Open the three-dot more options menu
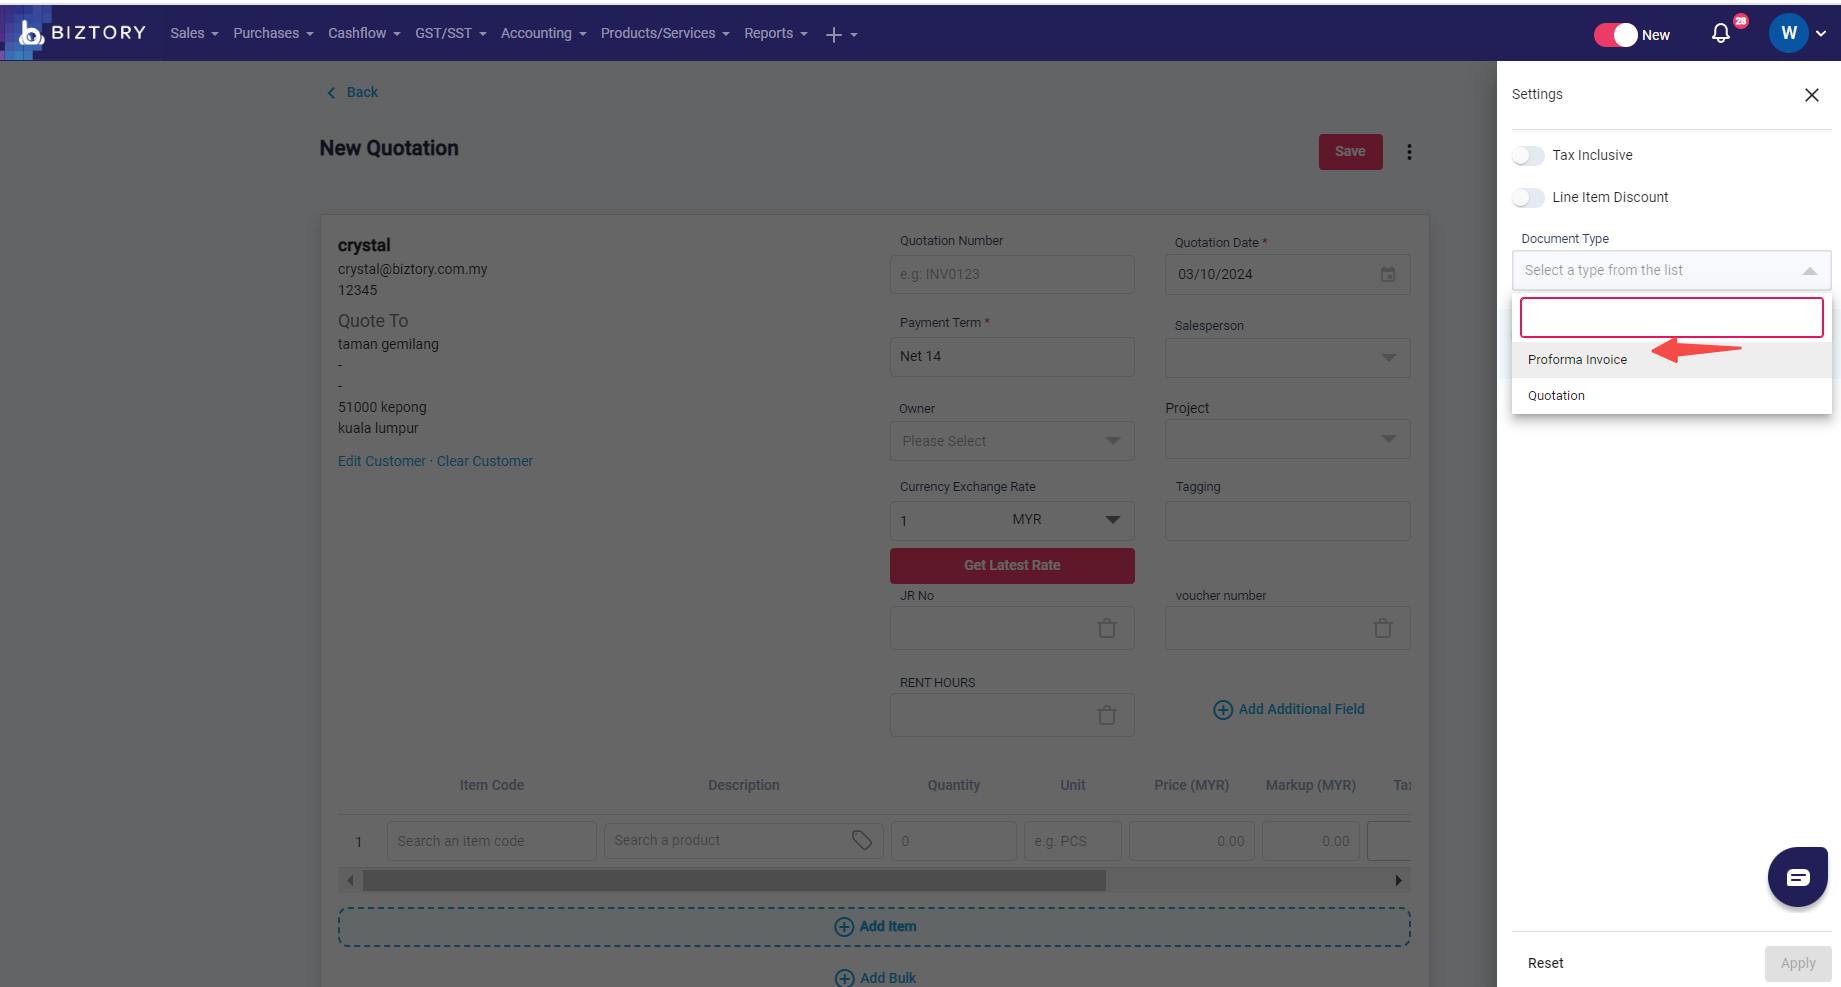This screenshot has height=987, width=1841. [x=1409, y=152]
